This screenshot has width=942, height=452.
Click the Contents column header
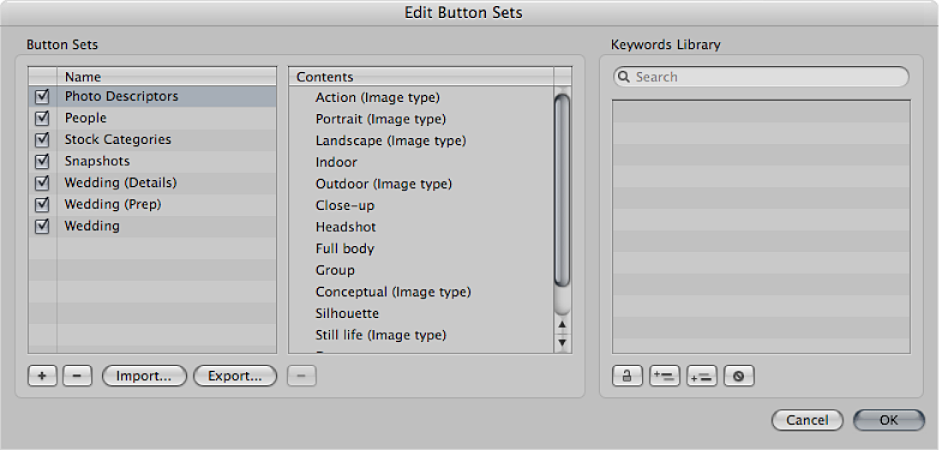tap(421, 77)
